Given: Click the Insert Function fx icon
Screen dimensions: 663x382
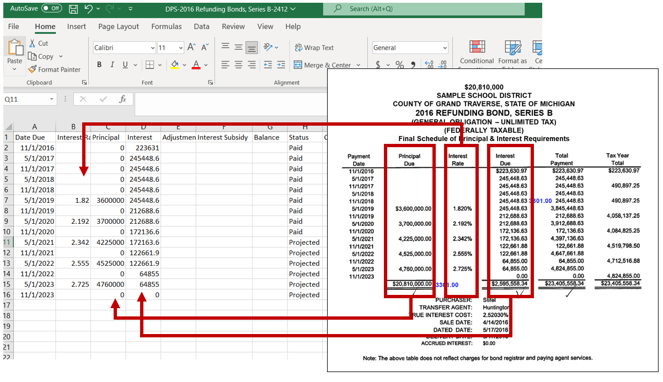Looking at the screenshot, I should [x=123, y=99].
